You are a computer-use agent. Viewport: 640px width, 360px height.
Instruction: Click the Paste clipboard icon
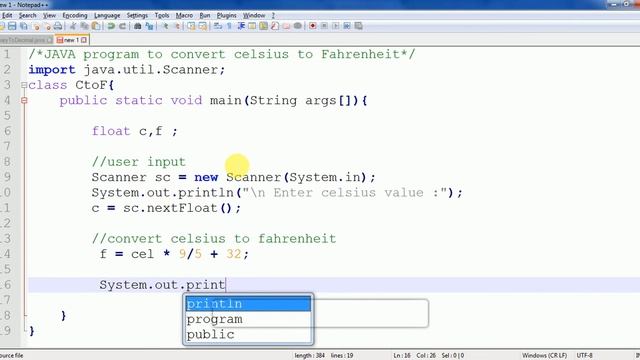pos(96,26)
